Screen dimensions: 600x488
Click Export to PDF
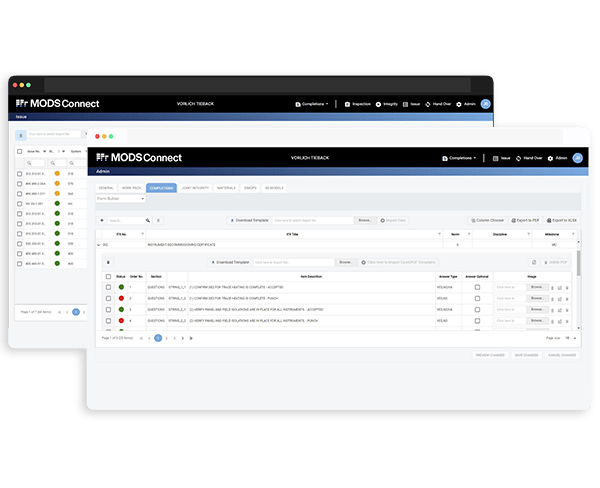click(x=525, y=220)
